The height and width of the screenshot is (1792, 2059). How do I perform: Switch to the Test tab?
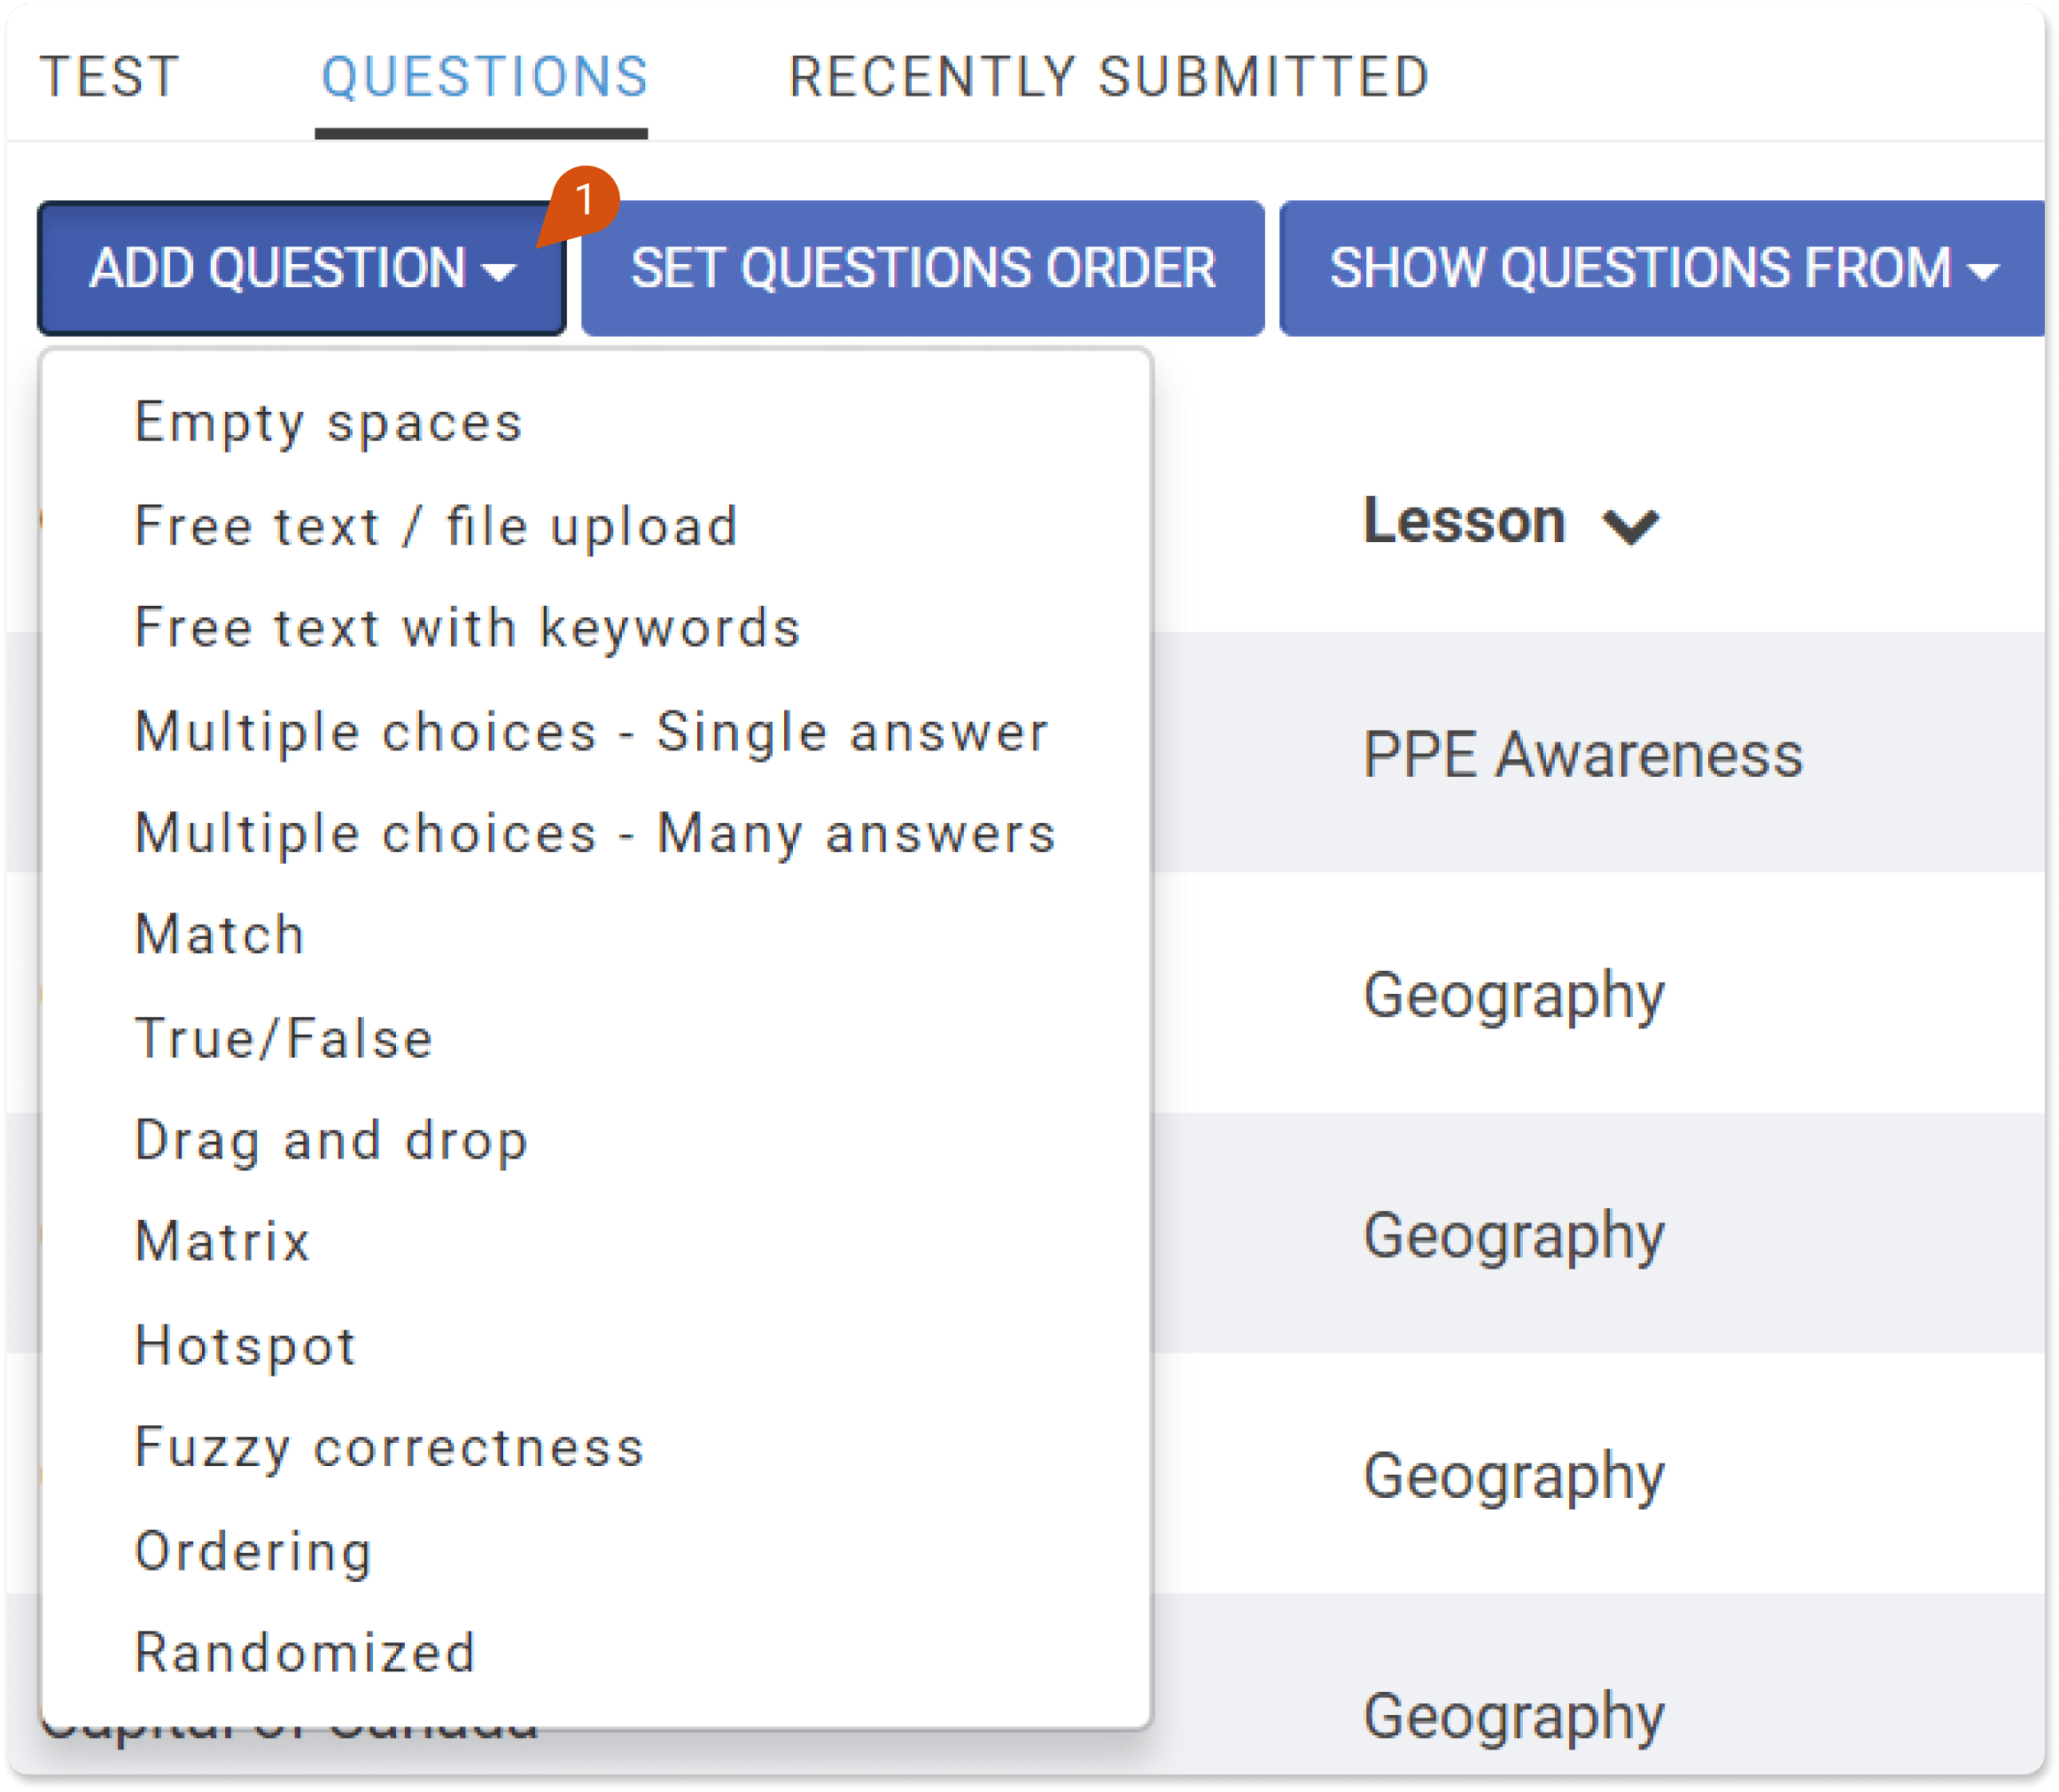click(110, 77)
